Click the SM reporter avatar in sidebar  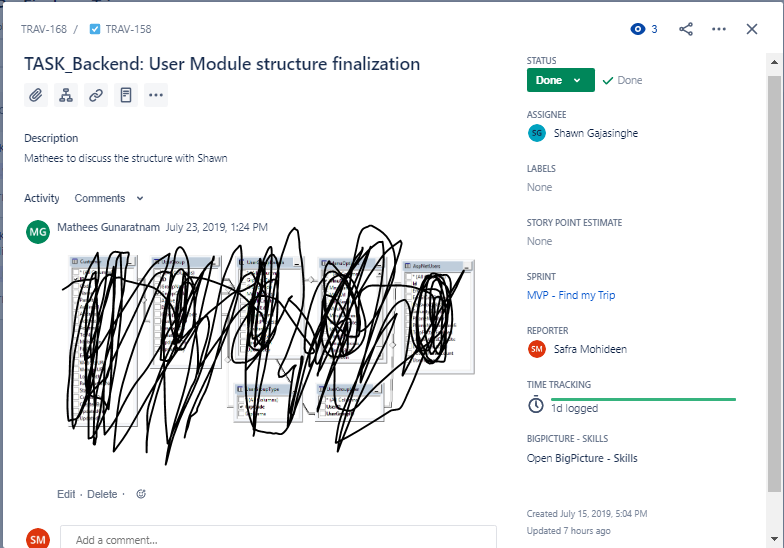pos(536,349)
